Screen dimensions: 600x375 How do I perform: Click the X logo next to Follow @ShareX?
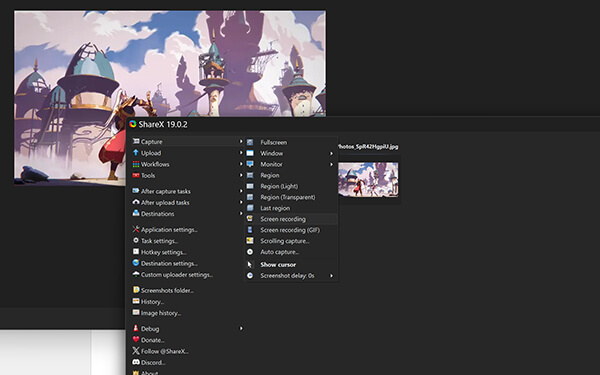click(136, 351)
